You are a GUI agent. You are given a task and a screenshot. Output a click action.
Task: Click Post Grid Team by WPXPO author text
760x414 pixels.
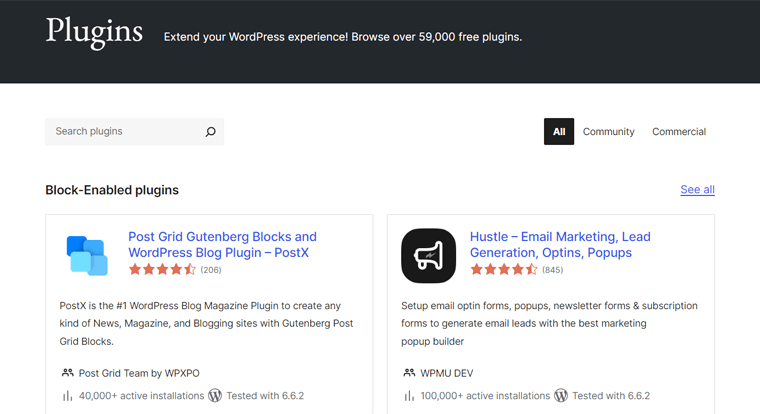point(139,373)
